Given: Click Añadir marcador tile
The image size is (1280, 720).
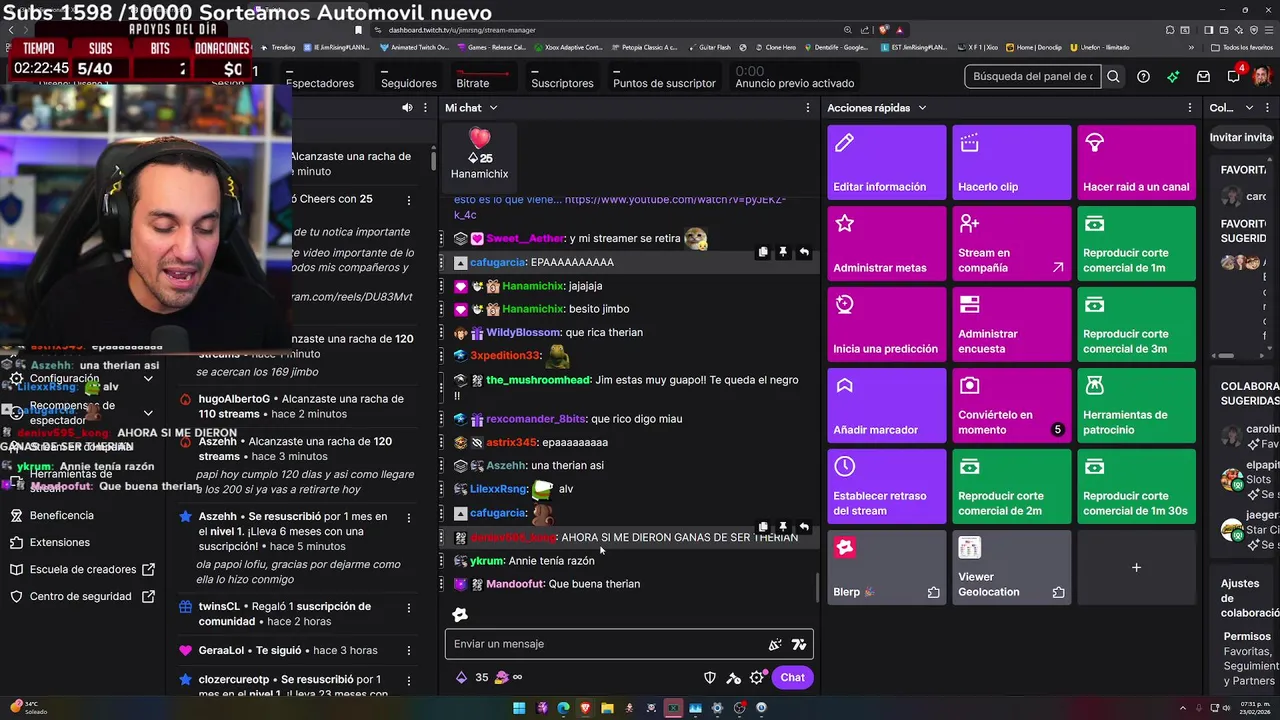Looking at the screenshot, I should point(886,405).
